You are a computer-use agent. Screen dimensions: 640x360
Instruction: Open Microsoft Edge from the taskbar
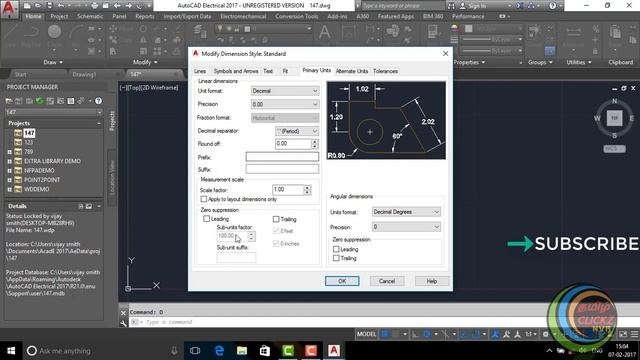219,351
